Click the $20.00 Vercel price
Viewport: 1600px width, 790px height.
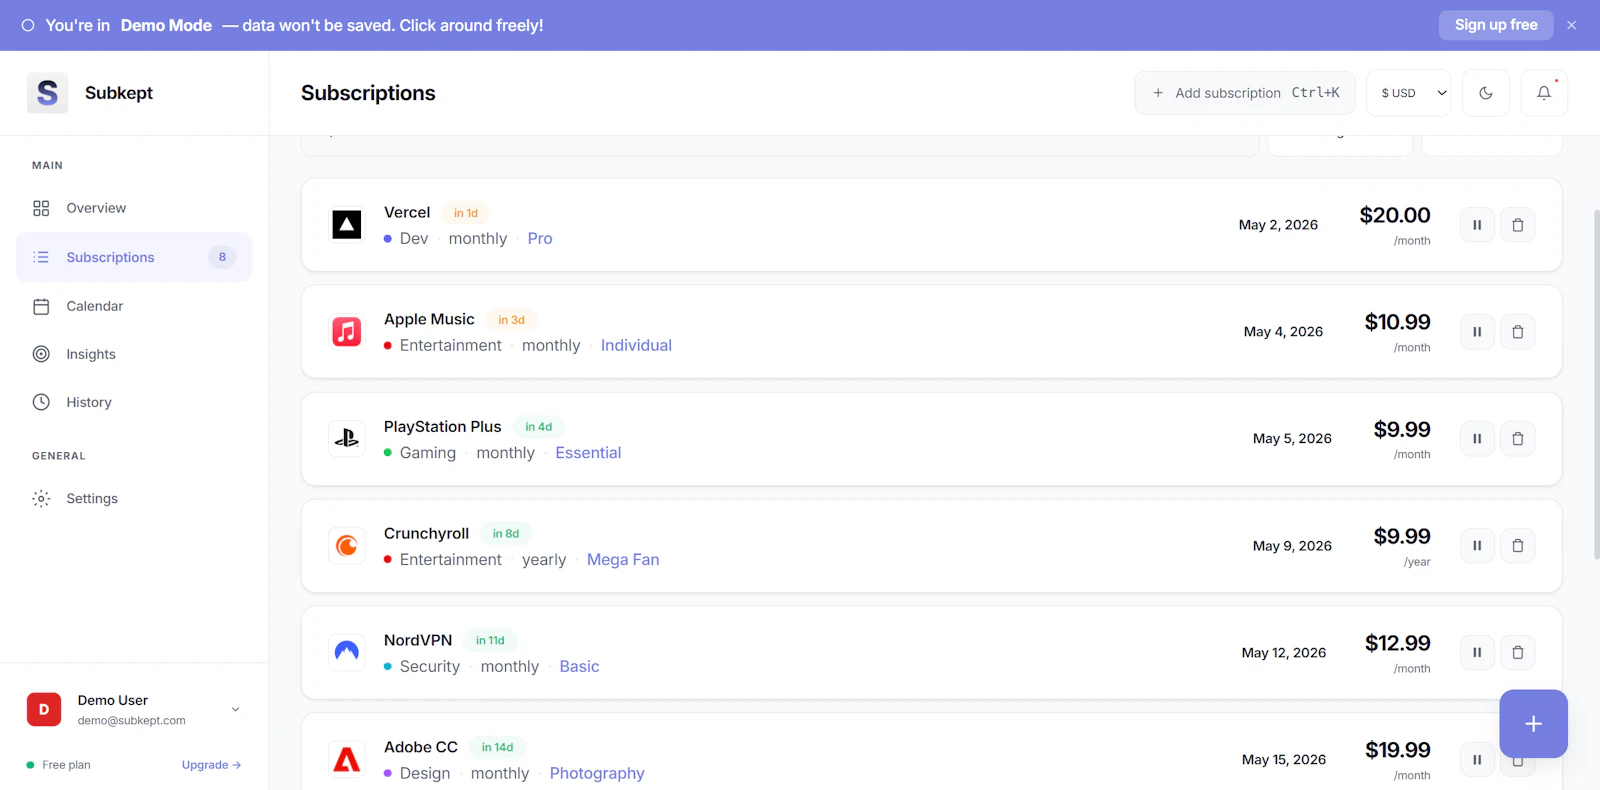click(1395, 215)
